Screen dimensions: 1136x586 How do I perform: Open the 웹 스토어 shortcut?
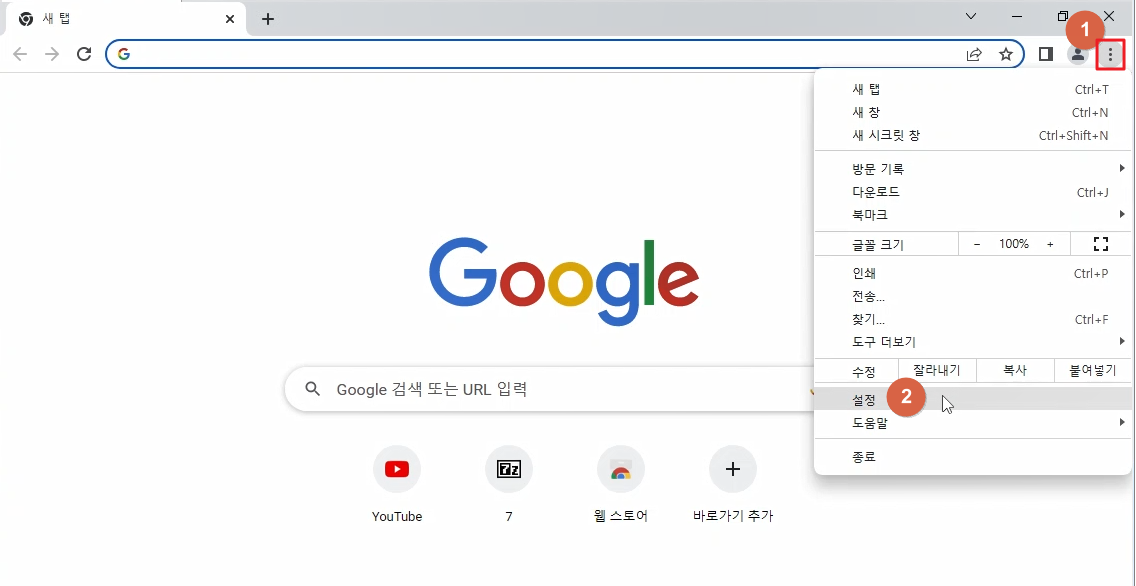(x=620, y=485)
